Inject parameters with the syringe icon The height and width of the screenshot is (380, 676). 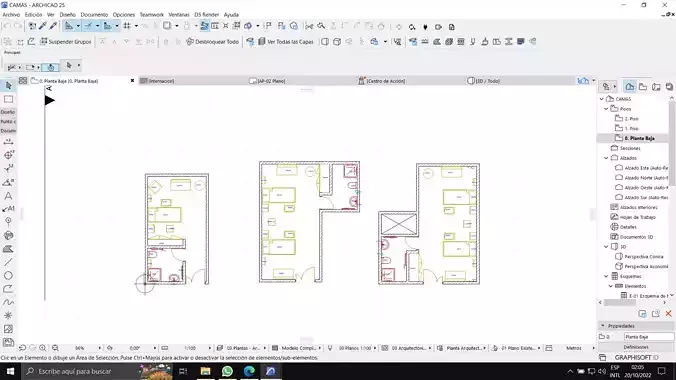(53, 26)
